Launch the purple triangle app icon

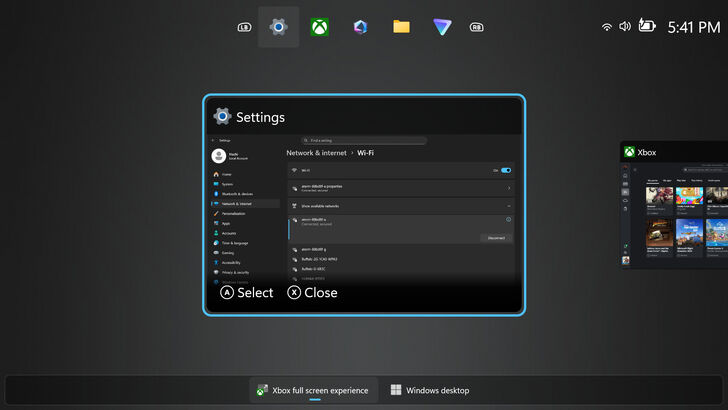coord(442,27)
